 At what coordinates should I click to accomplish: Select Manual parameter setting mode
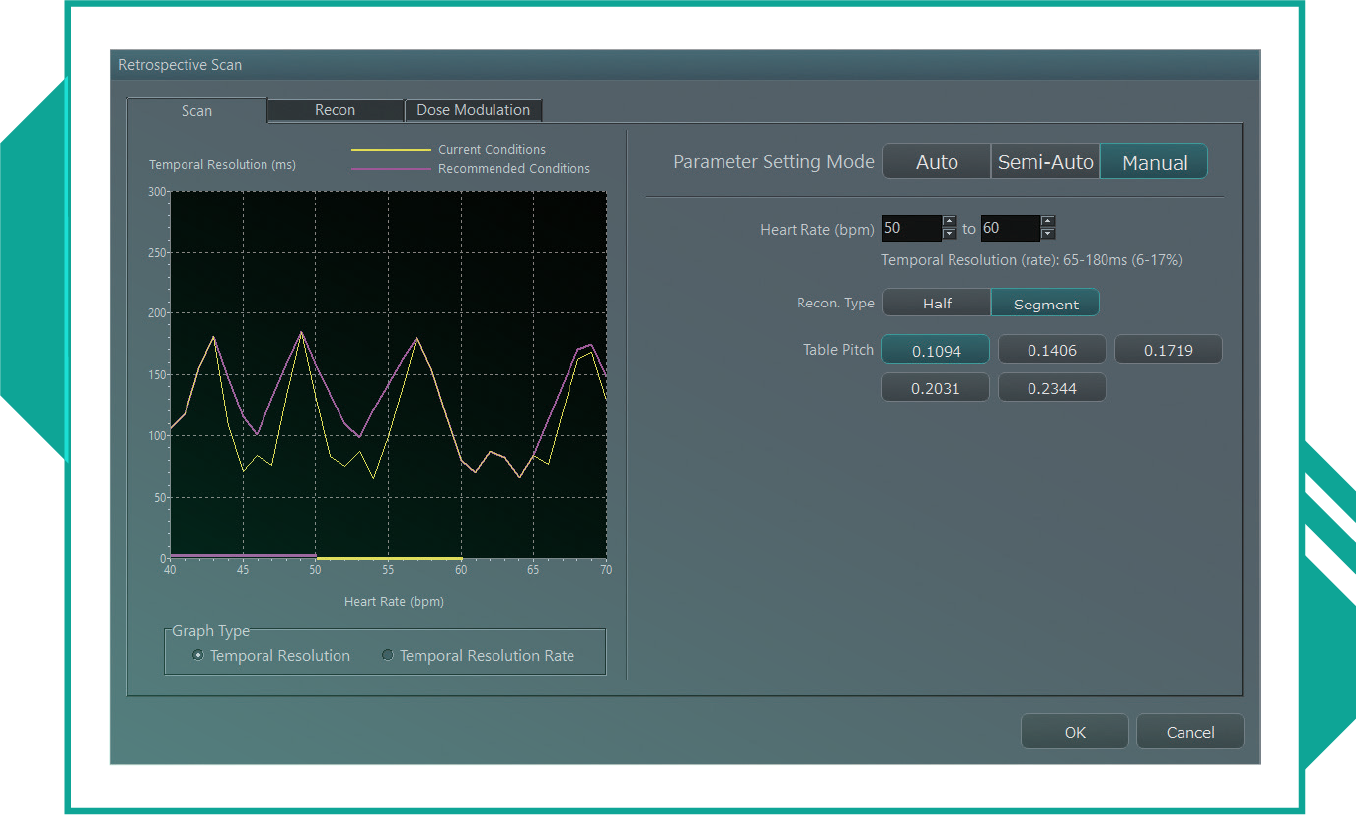tap(1154, 162)
